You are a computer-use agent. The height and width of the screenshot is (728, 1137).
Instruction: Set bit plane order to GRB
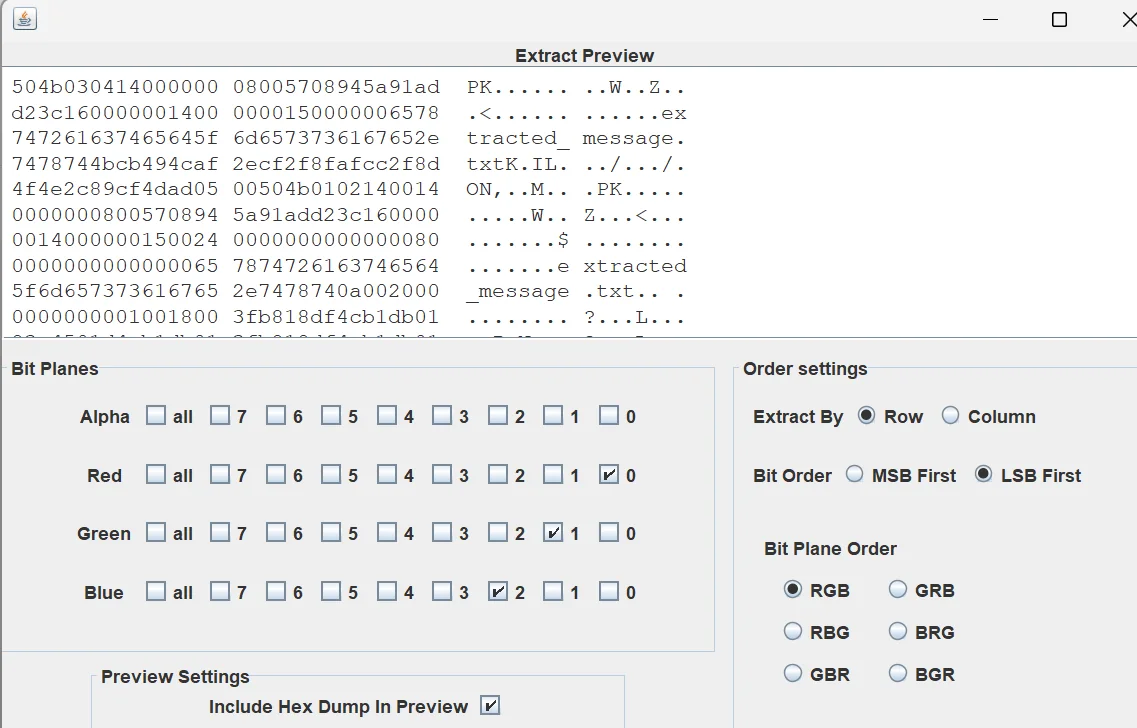click(x=898, y=590)
